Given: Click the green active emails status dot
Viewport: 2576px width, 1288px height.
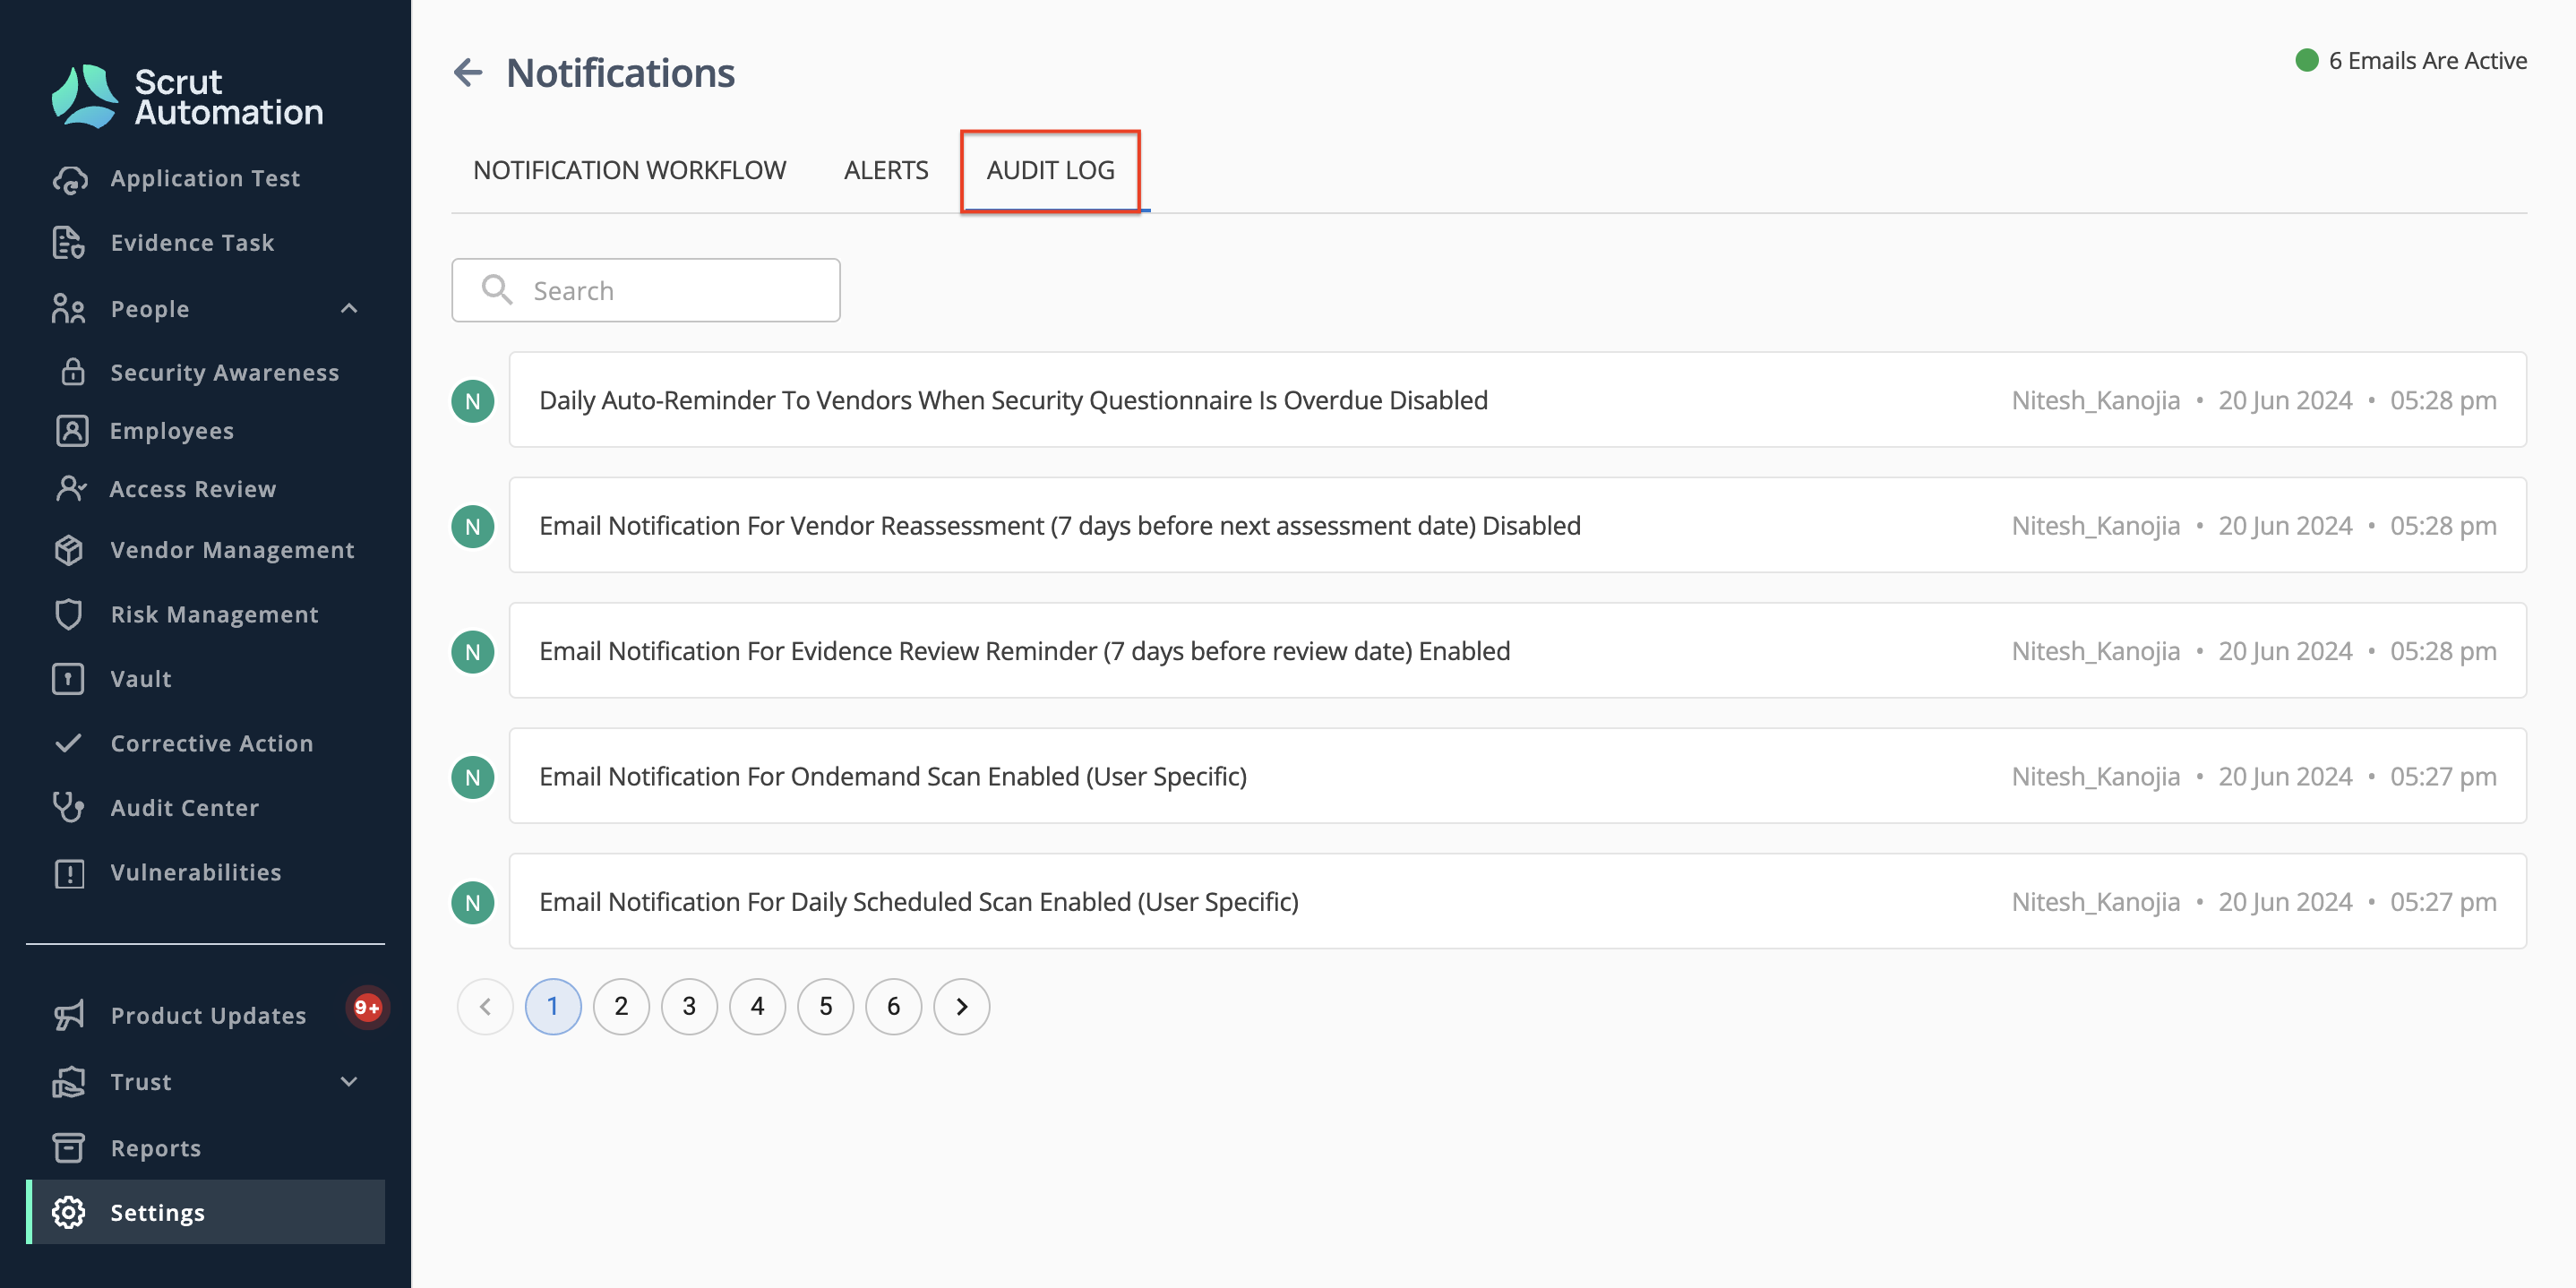Looking at the screenshot, I should pos(2307,61).
